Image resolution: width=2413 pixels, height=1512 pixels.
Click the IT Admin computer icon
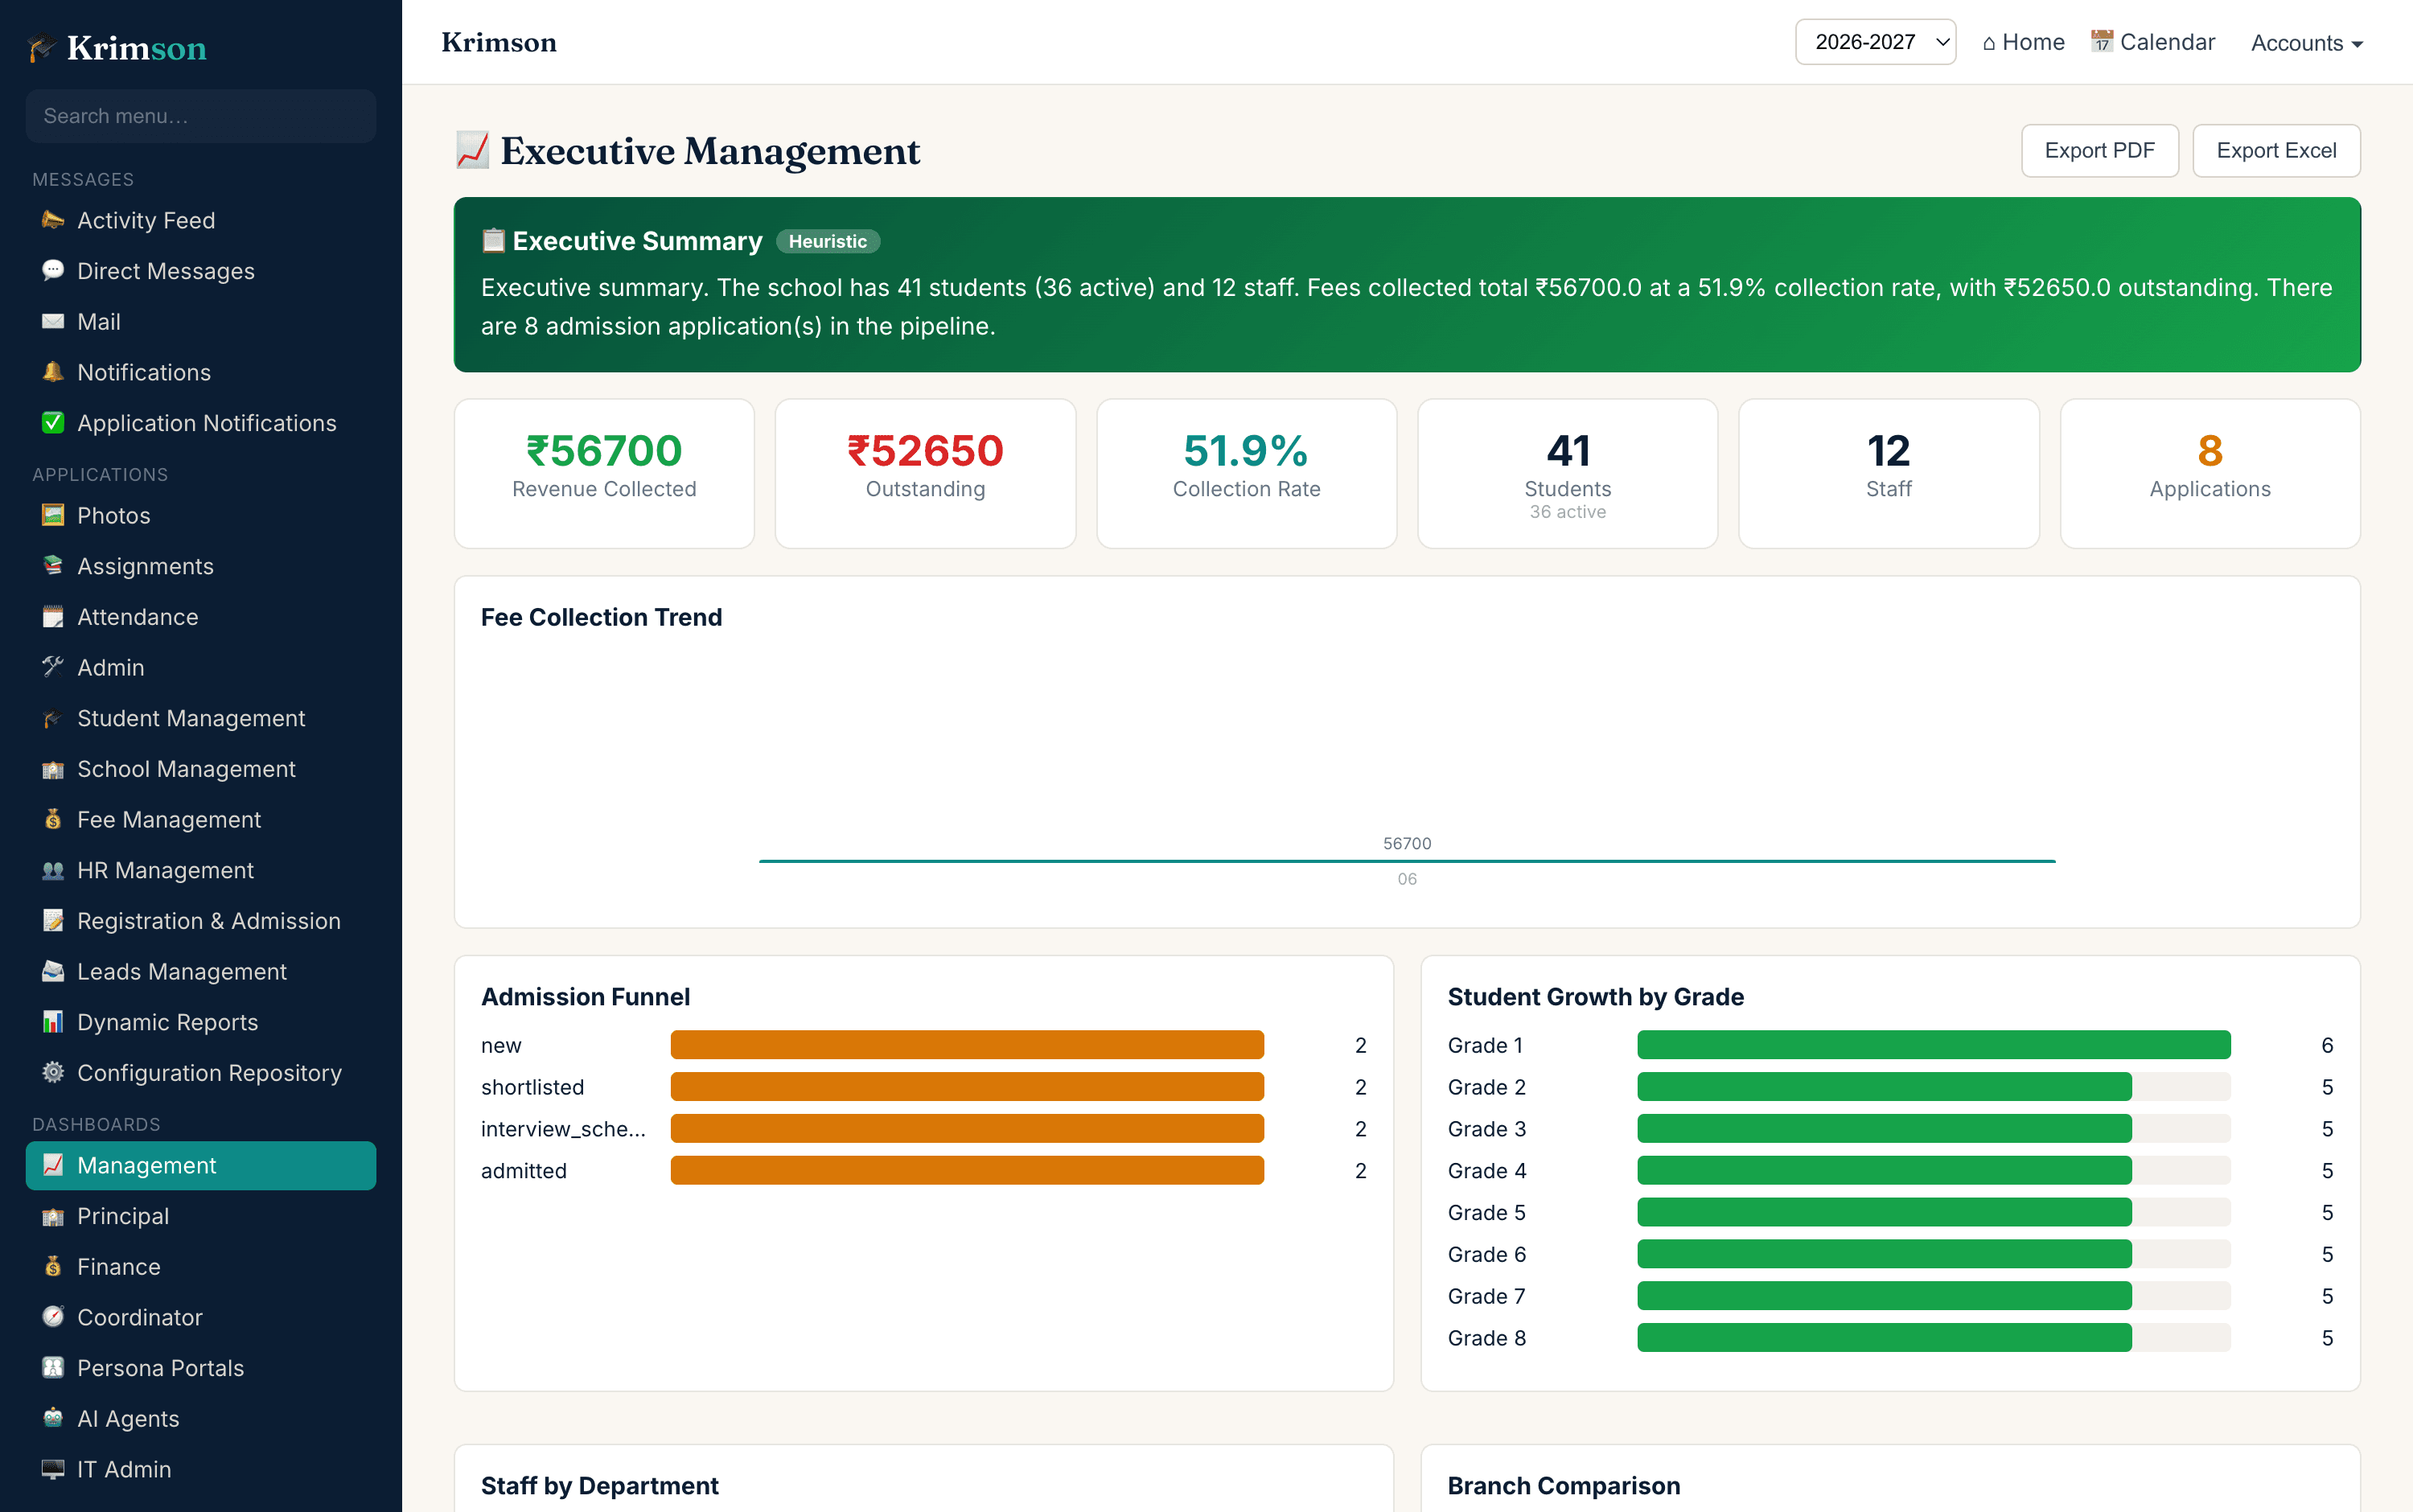click(53, 1469)
